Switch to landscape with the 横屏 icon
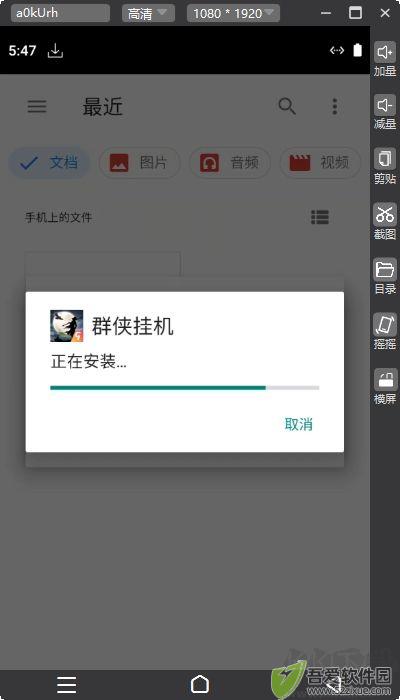The height and width of the screenshot is (700, 400). pyautogui.click(x=384, y=379)
